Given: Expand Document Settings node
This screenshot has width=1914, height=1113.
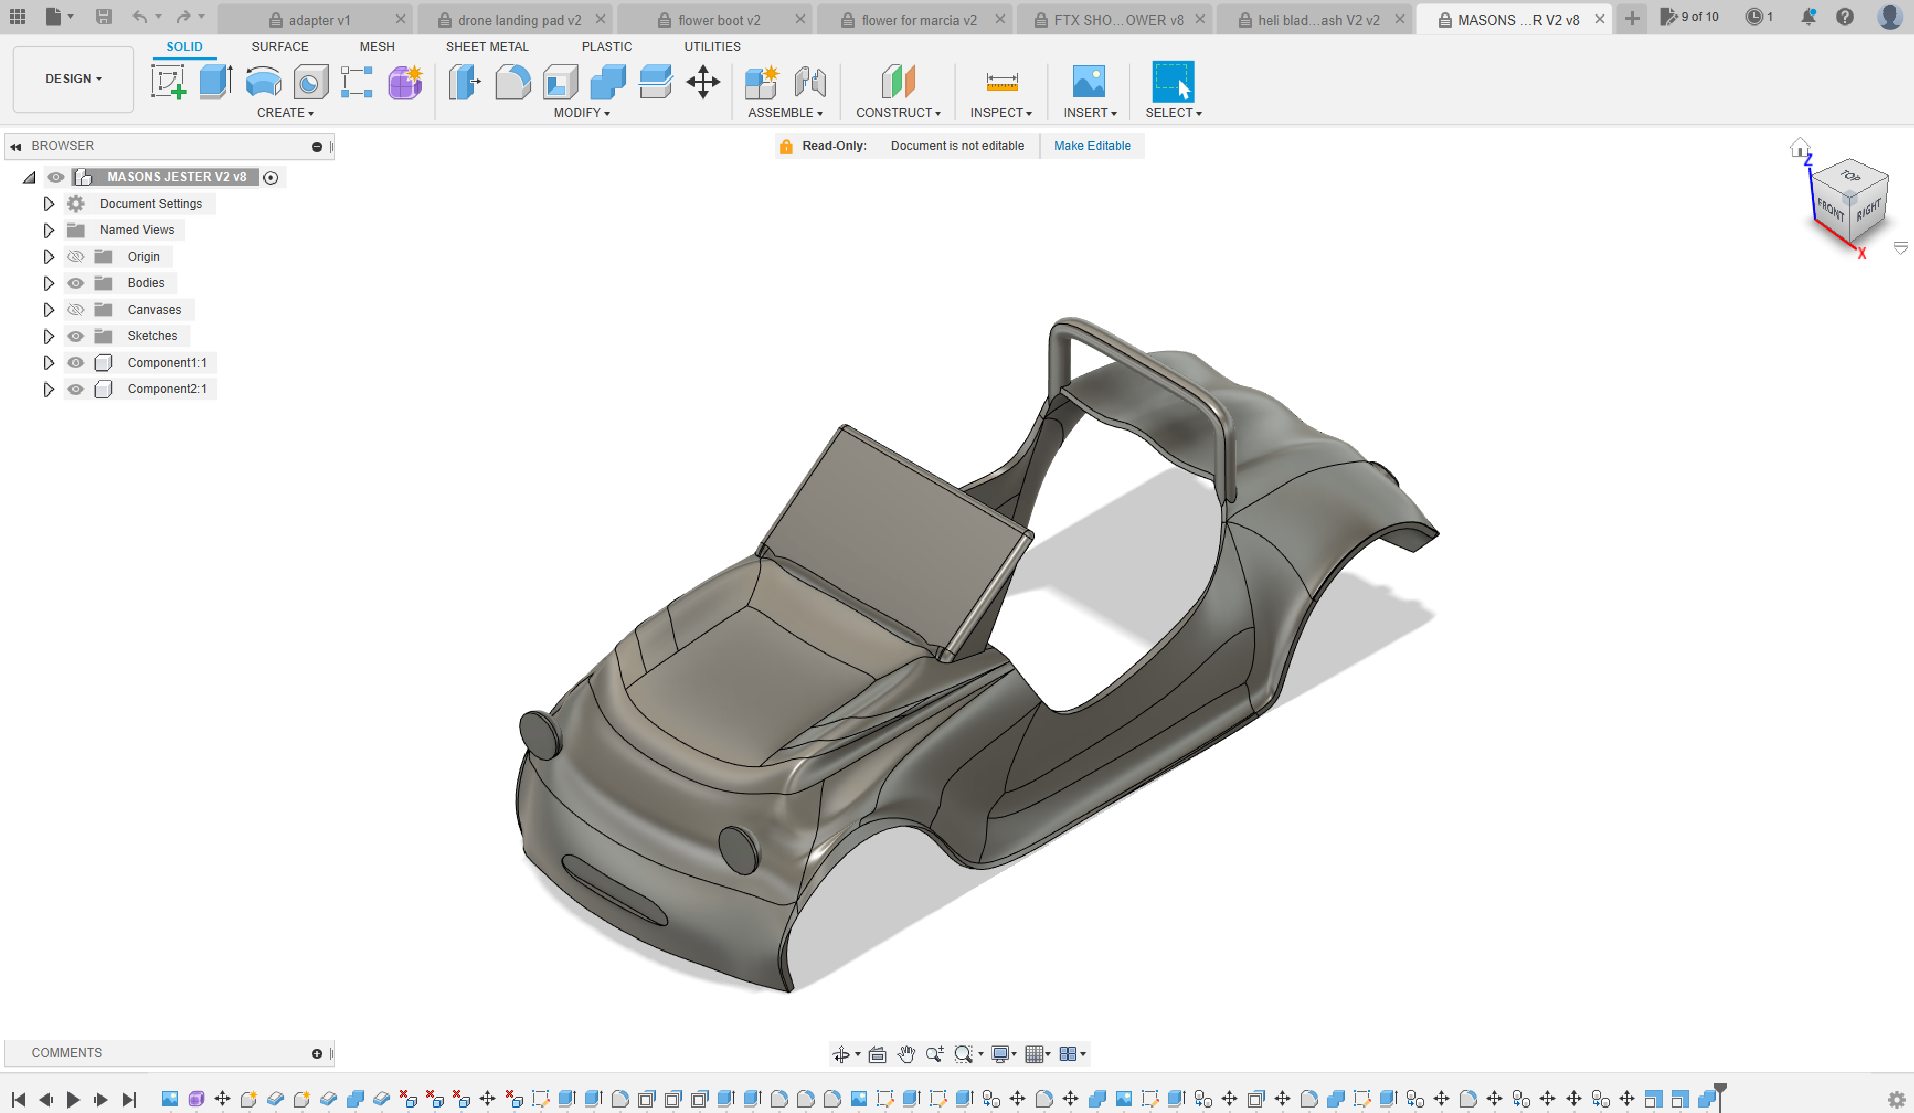Looking at the screenshot, I should click(48, 204).
